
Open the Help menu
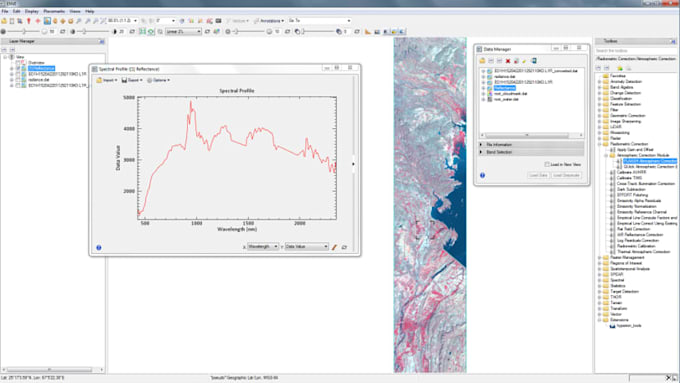90,11
